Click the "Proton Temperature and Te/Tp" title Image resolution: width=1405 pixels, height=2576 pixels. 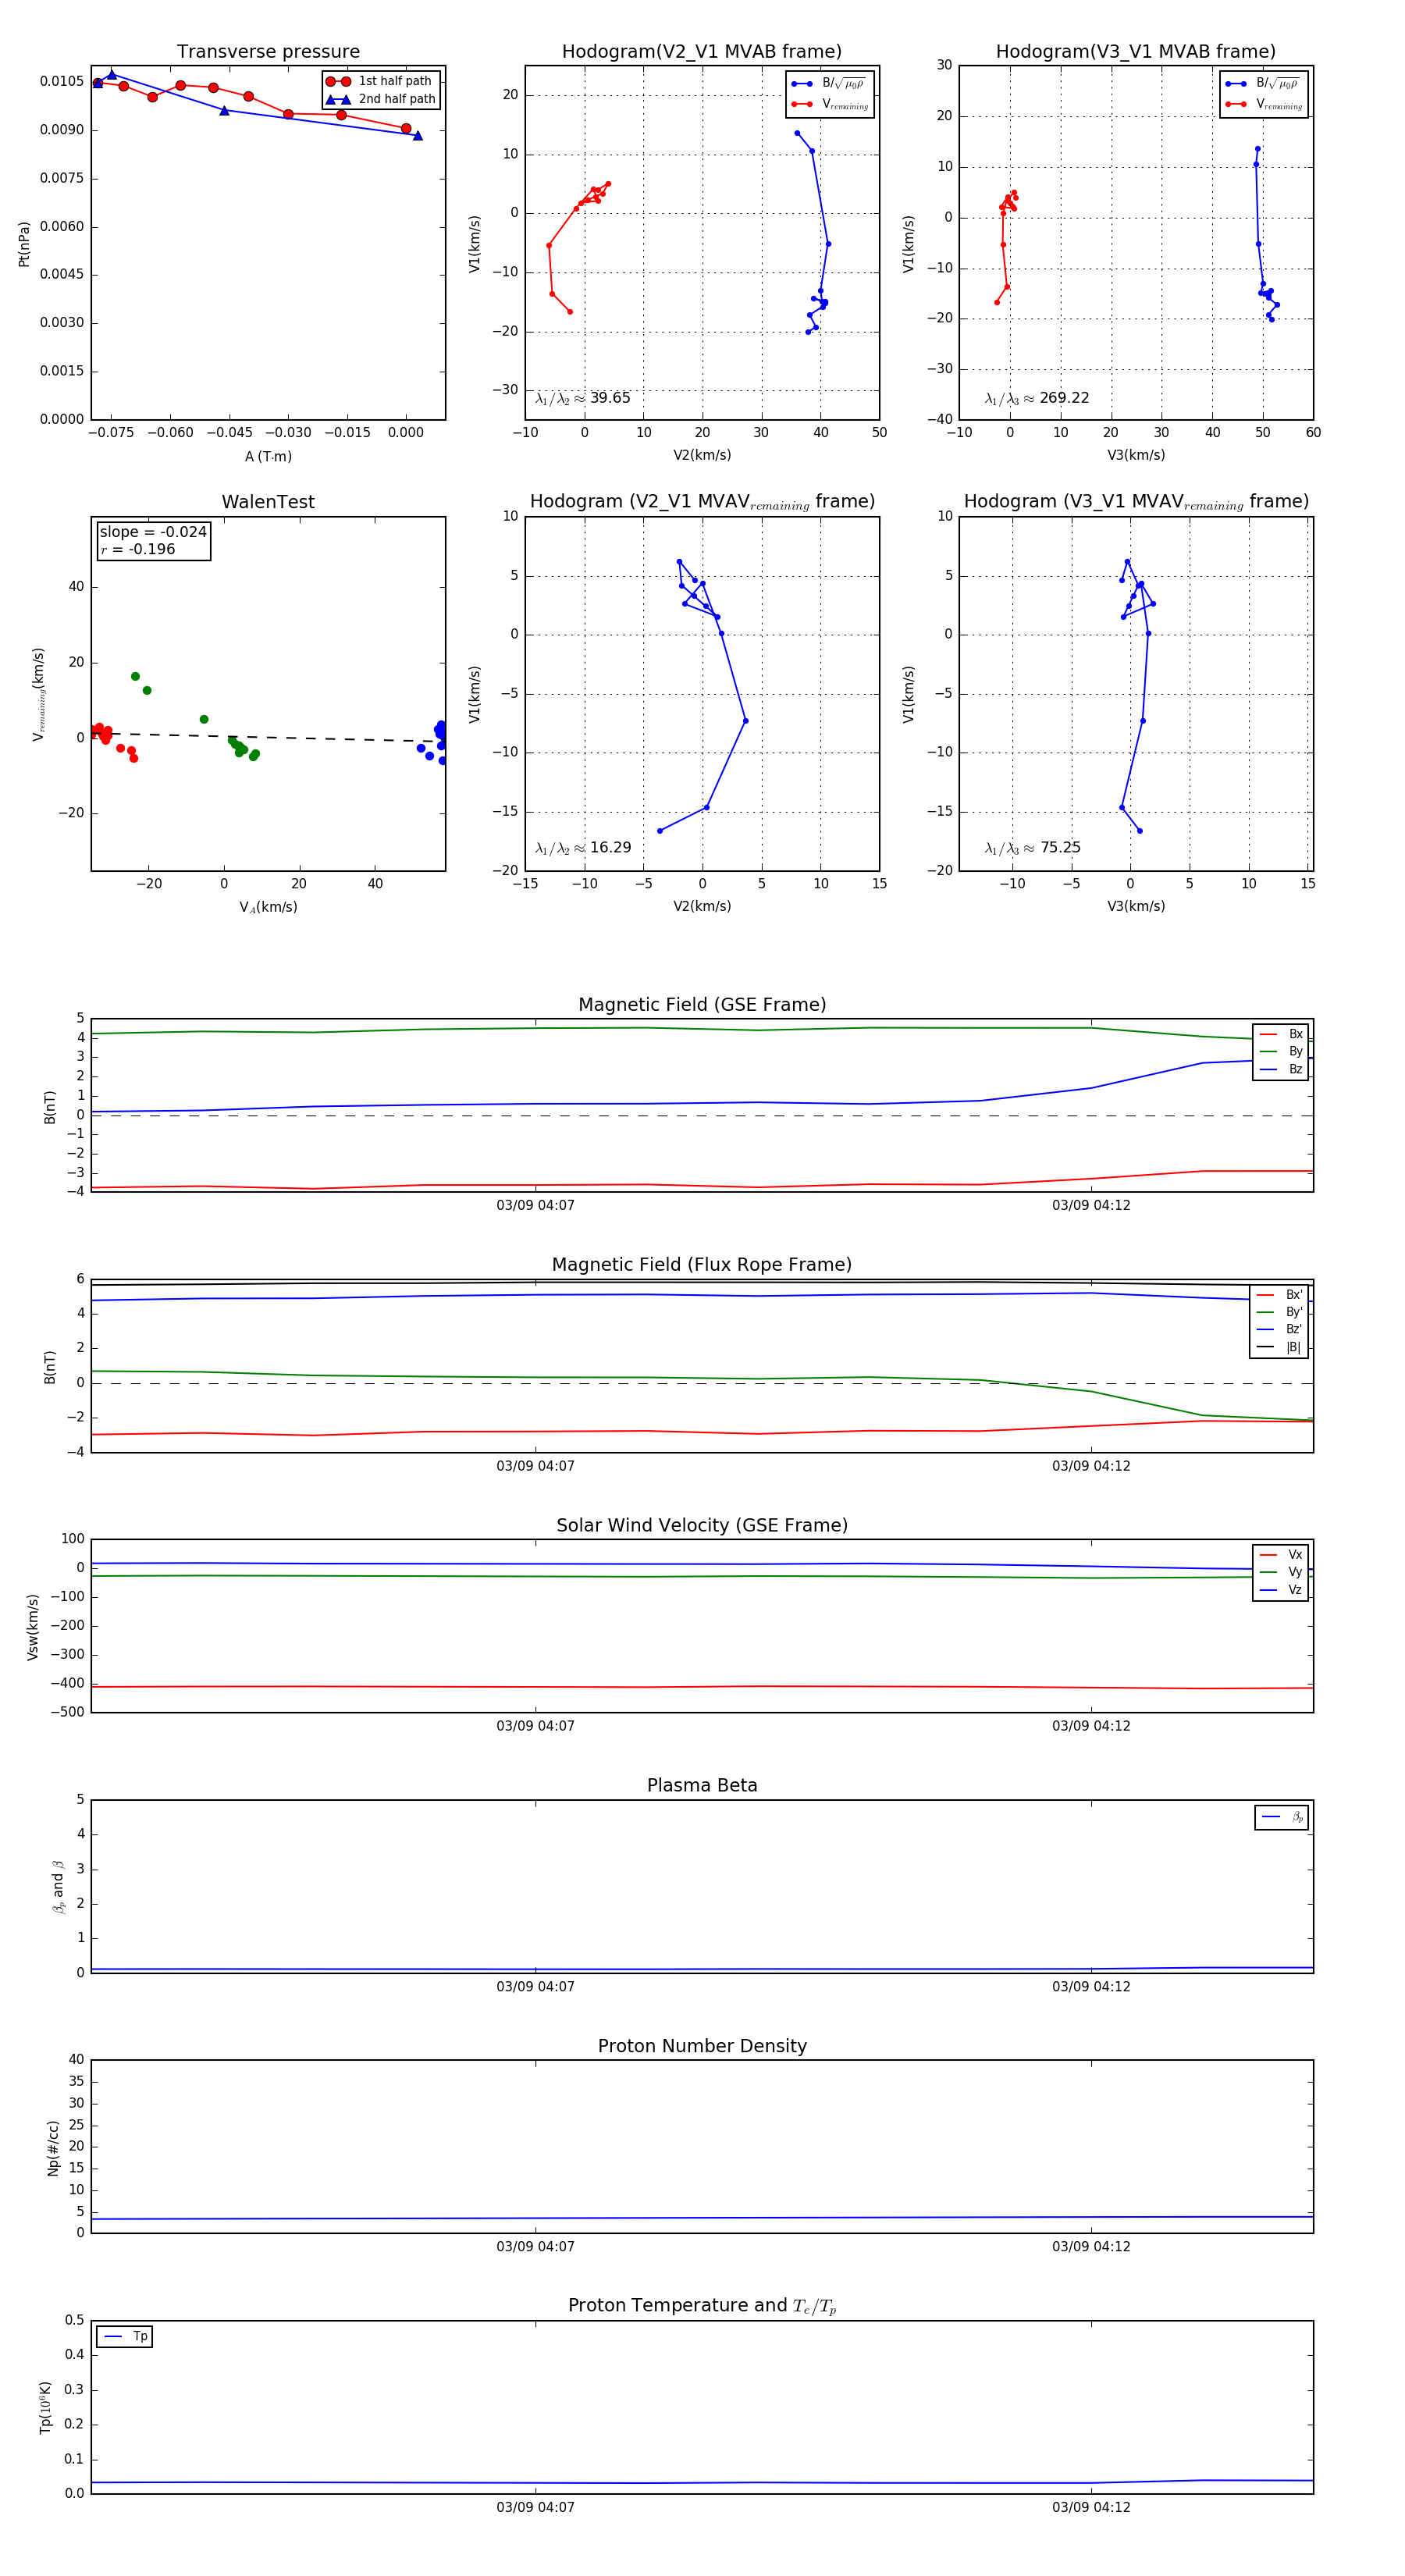[x=702, y=2306]
